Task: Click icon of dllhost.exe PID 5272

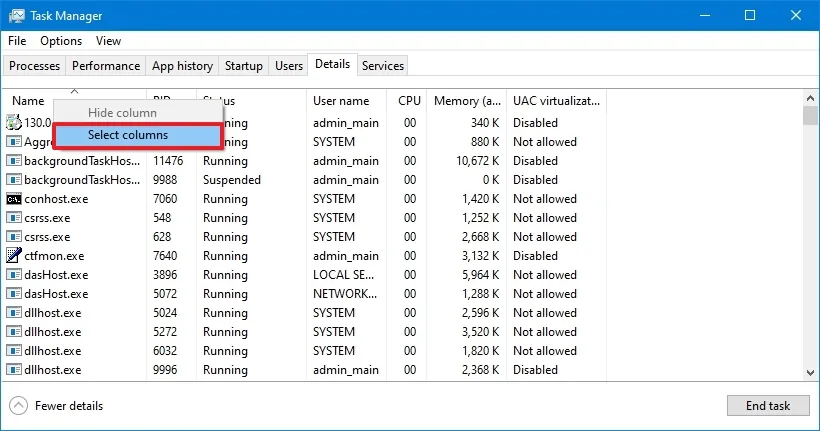Action: pyautogui.click(x=14, y=332)
